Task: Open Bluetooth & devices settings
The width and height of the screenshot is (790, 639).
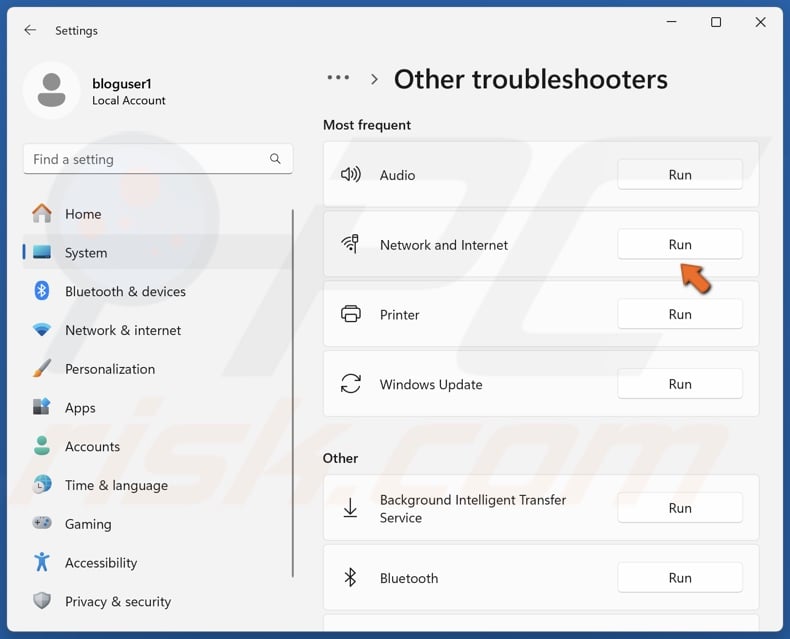Action: [x=157, y=291]
